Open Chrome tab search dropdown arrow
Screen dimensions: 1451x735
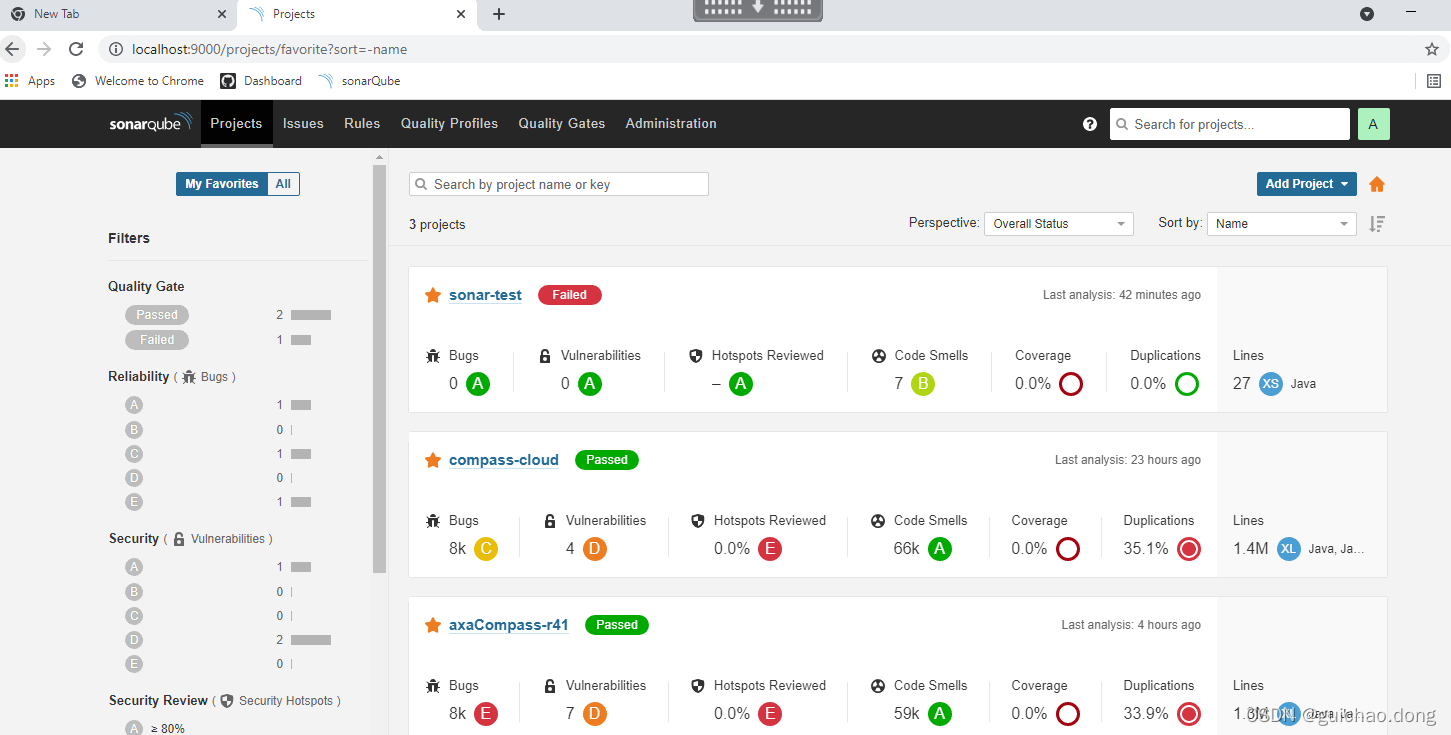tap(1367, 14)
